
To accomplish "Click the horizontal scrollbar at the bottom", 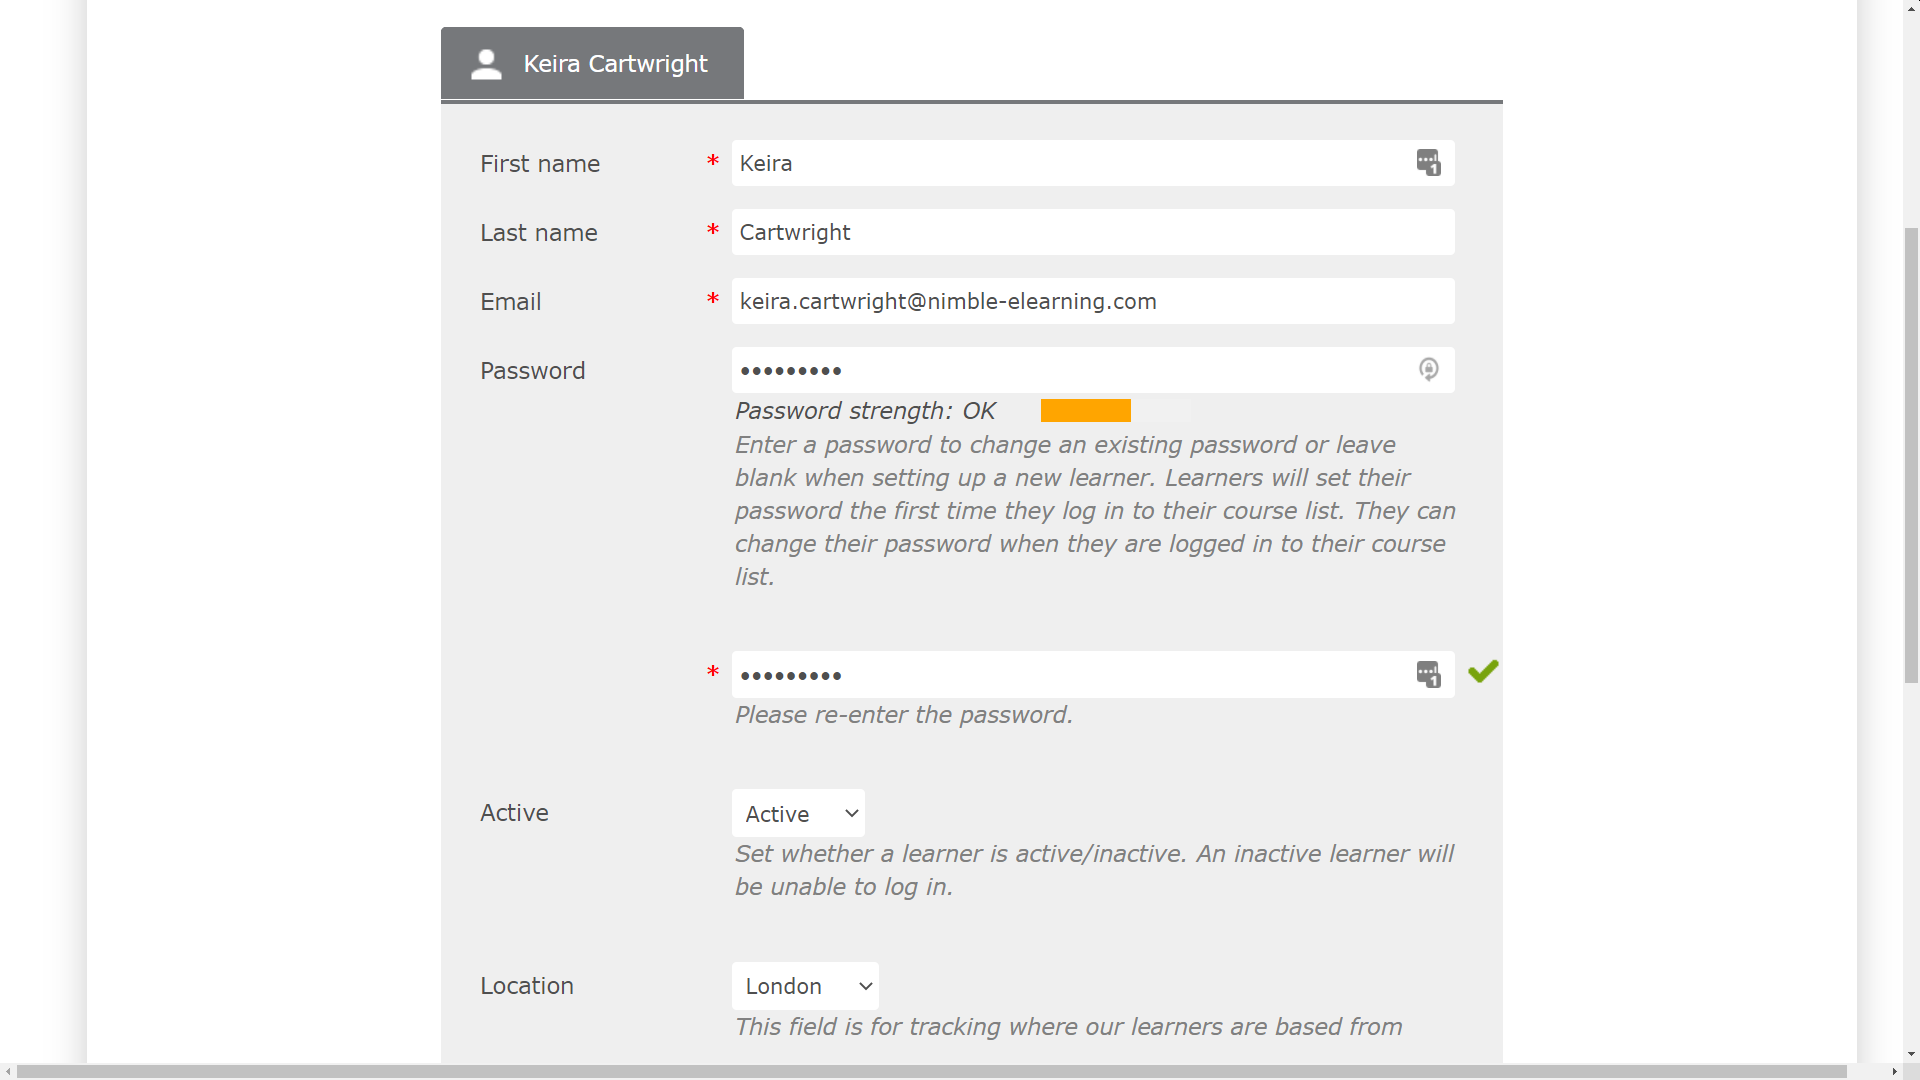I will [931, 1071].
